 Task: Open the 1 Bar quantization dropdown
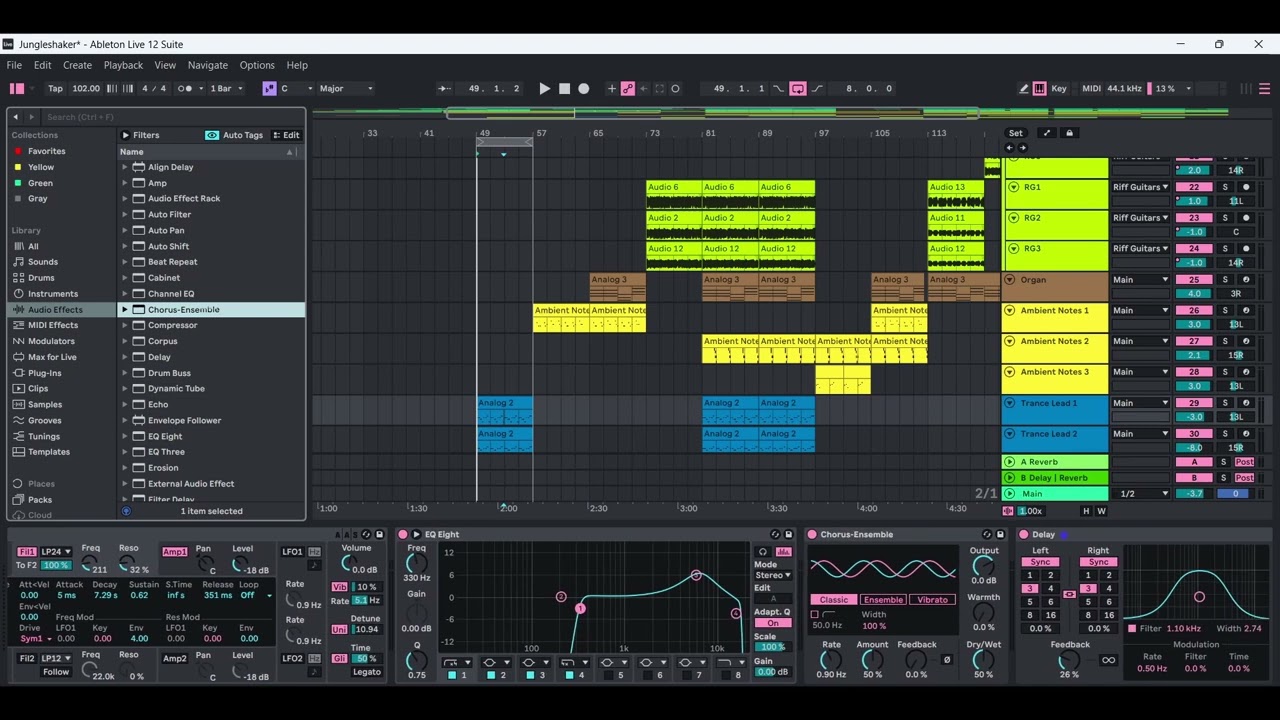tap(227, 88)
